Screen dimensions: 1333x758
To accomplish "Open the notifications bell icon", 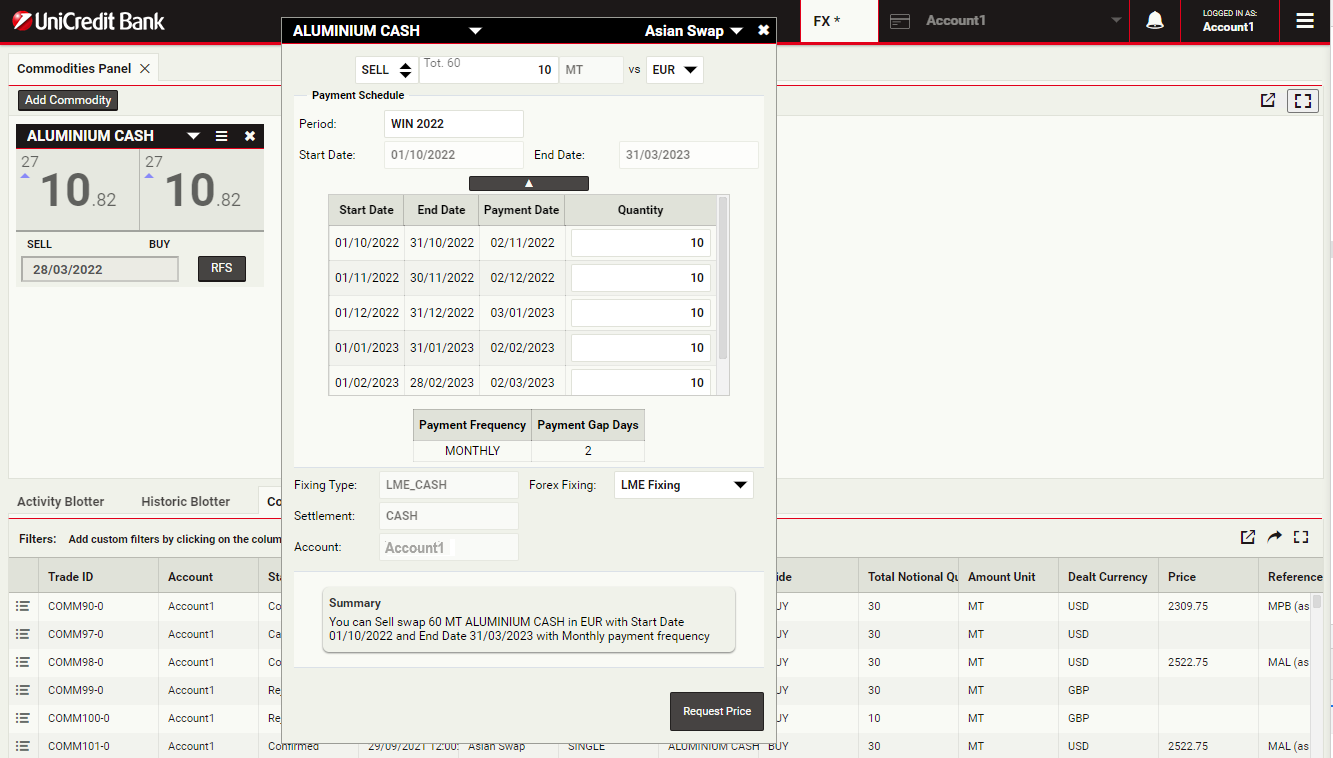I will 1154,21.
